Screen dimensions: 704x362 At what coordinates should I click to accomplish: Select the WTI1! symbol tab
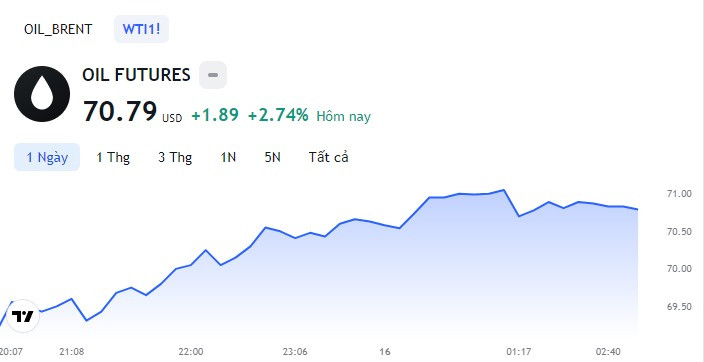(x=141, y=29)
